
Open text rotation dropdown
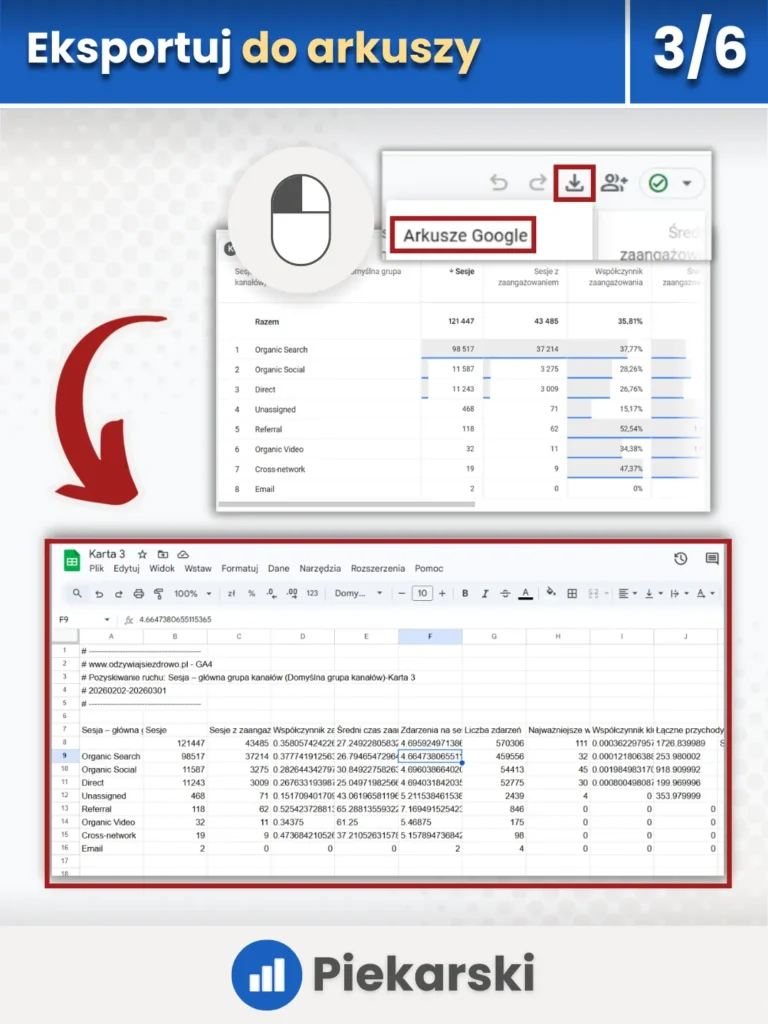pyautogui.click(x=705, y=594)
